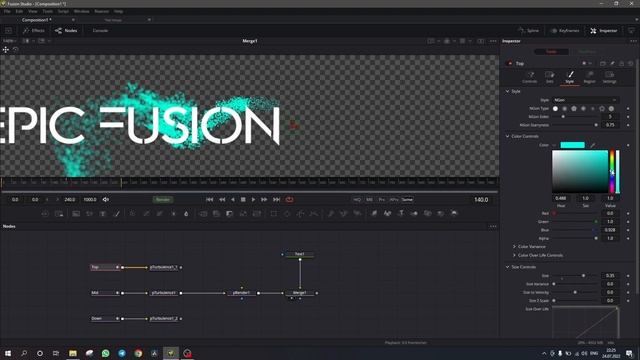Click the paint brush tool in toolbar
The image size is (640, 360).
[117, 213]
